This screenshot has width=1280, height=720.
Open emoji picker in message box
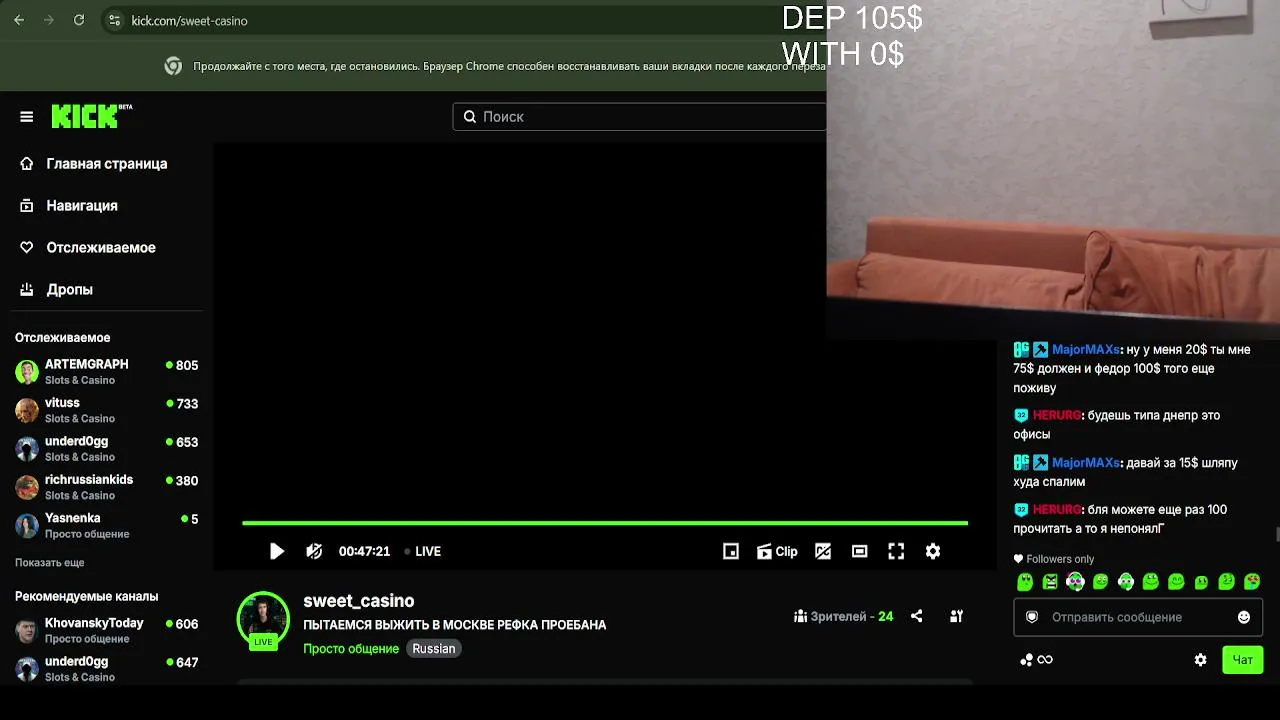(1244, 617)
